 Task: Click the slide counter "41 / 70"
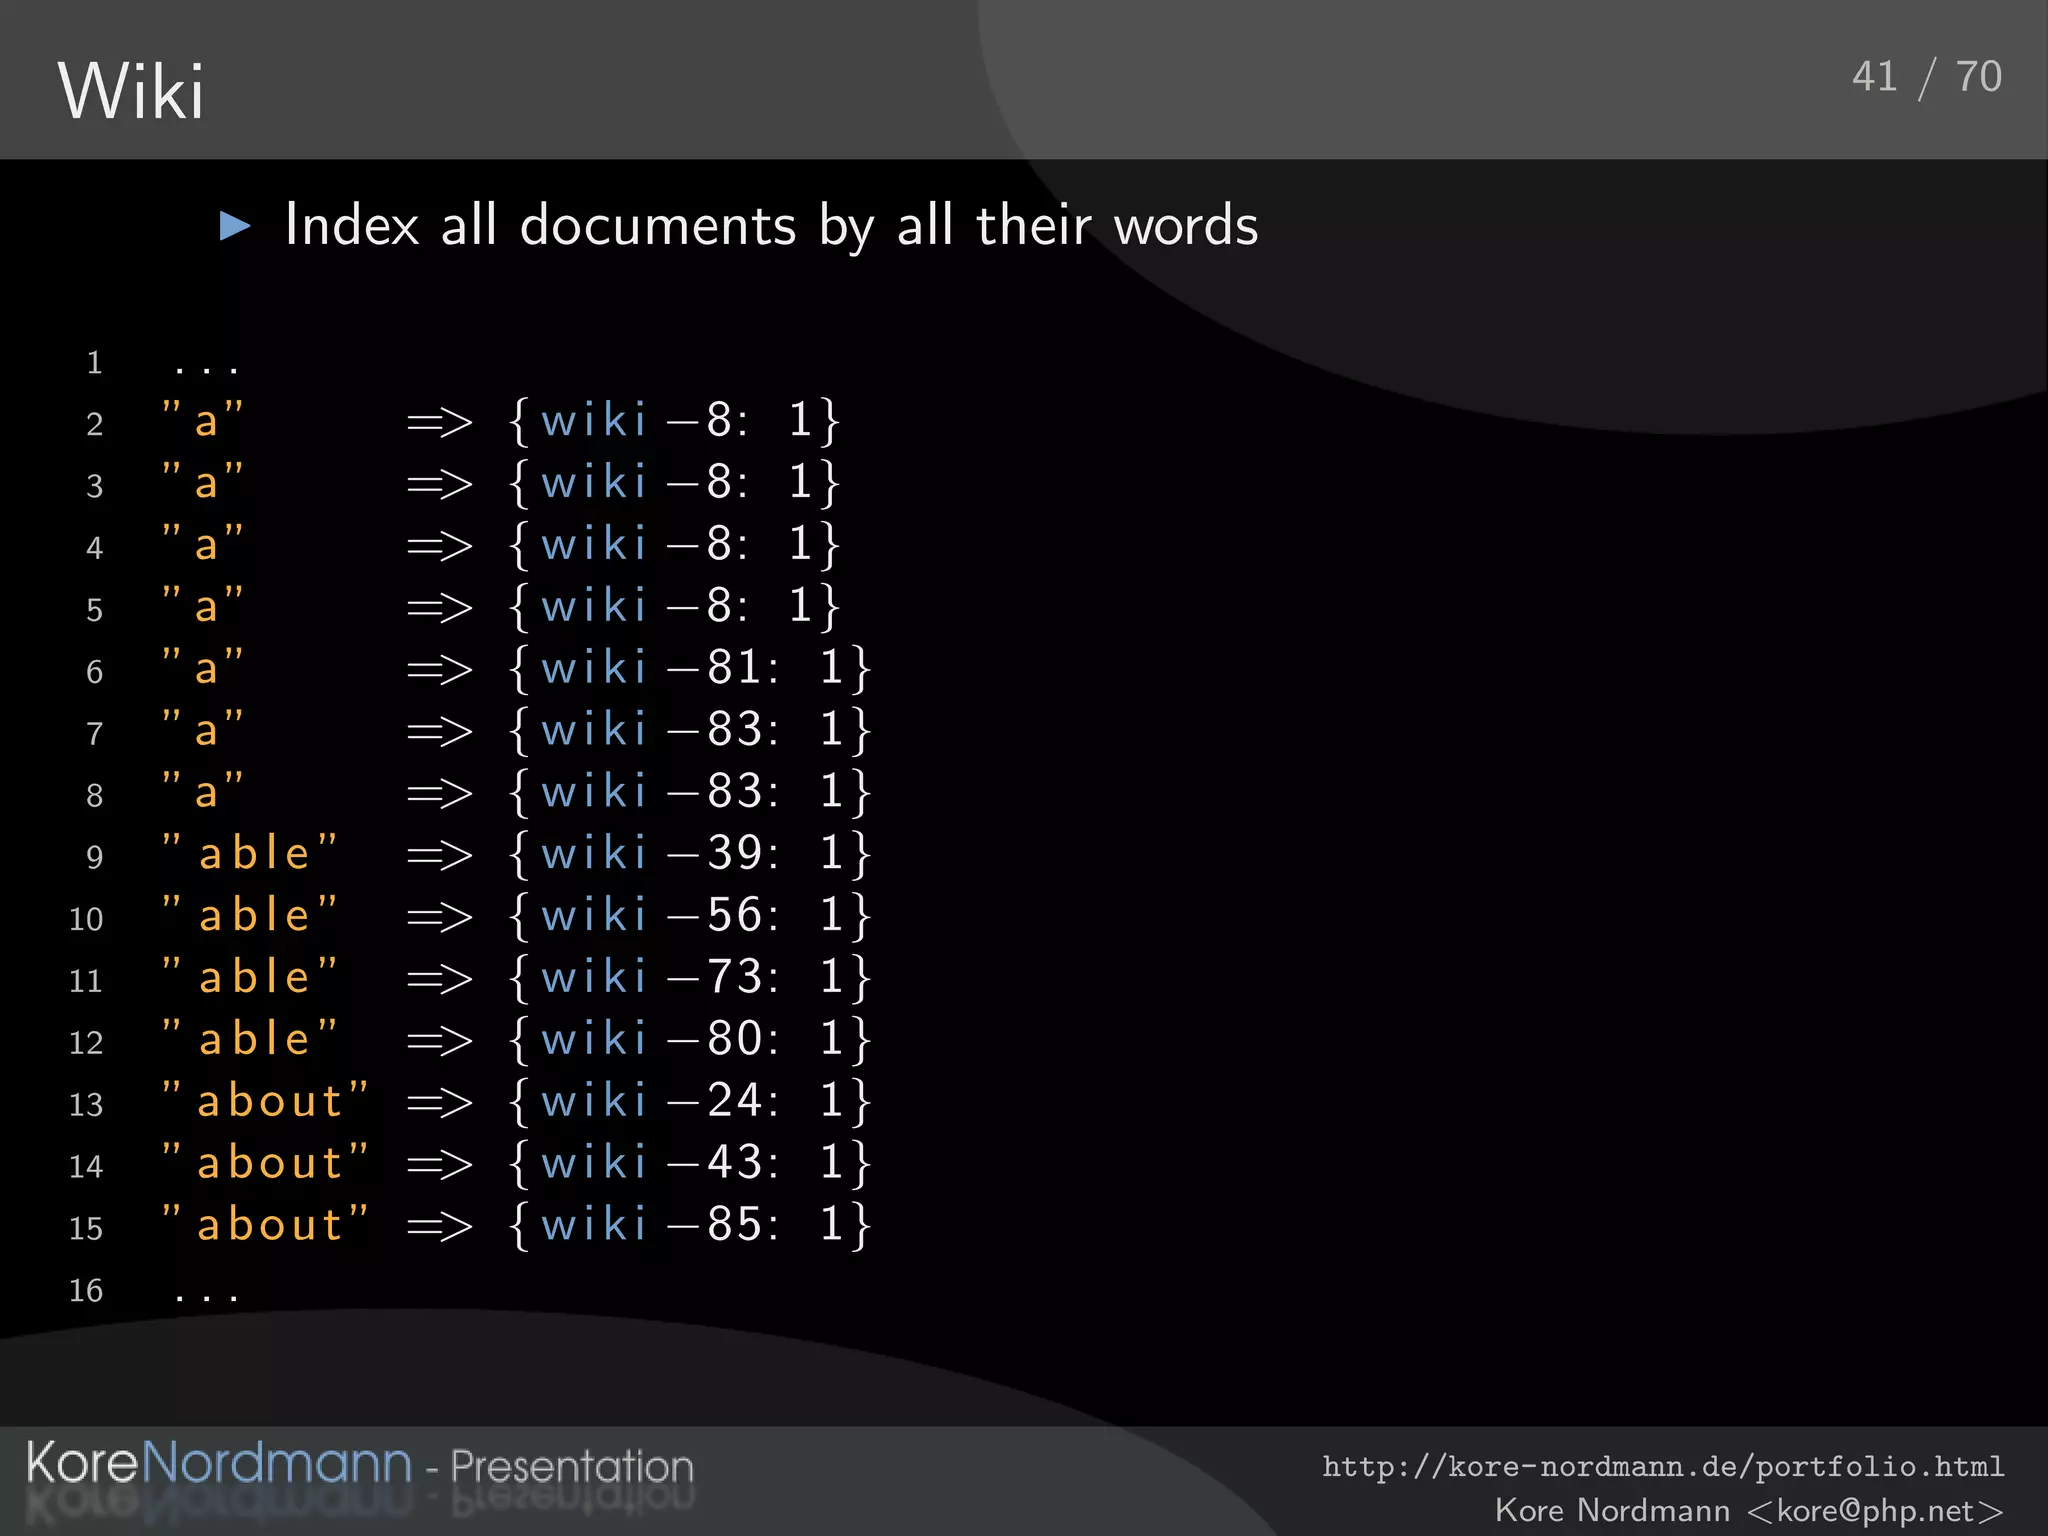(x=1926, y=77)
